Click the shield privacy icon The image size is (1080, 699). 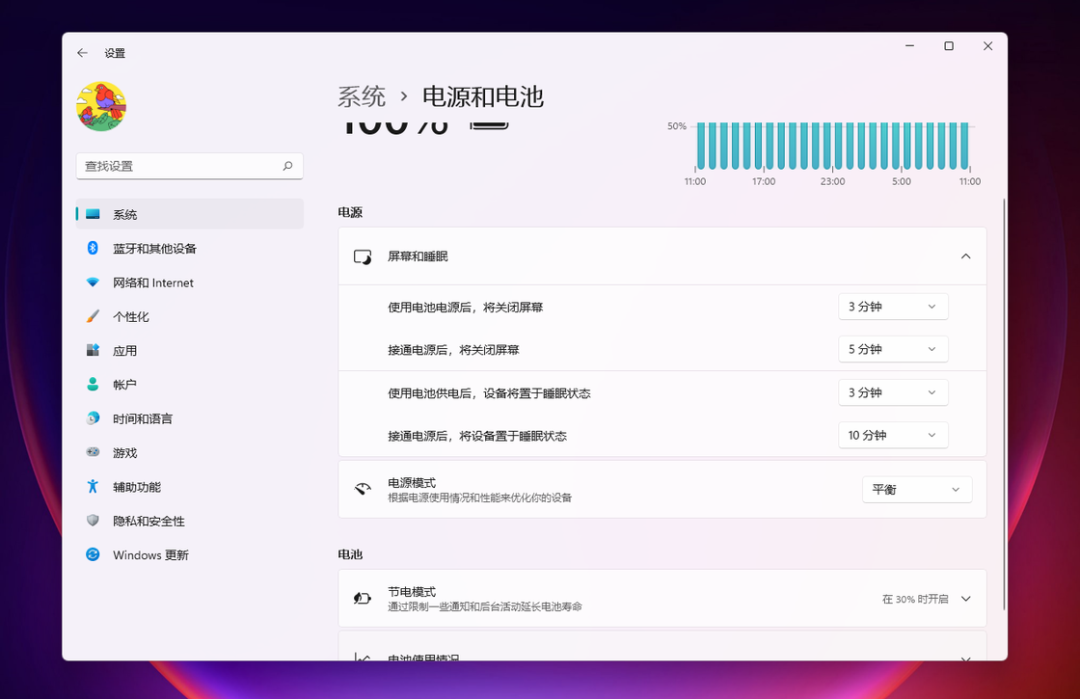click(93, 520)
